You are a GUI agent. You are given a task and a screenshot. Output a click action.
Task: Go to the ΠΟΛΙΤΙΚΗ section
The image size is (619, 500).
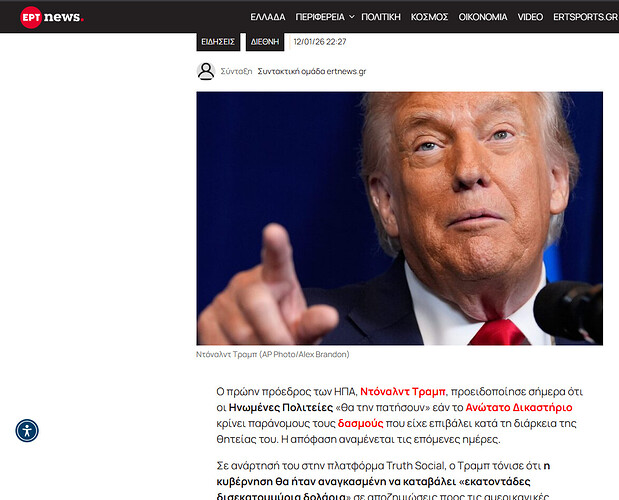pos(381,17)
